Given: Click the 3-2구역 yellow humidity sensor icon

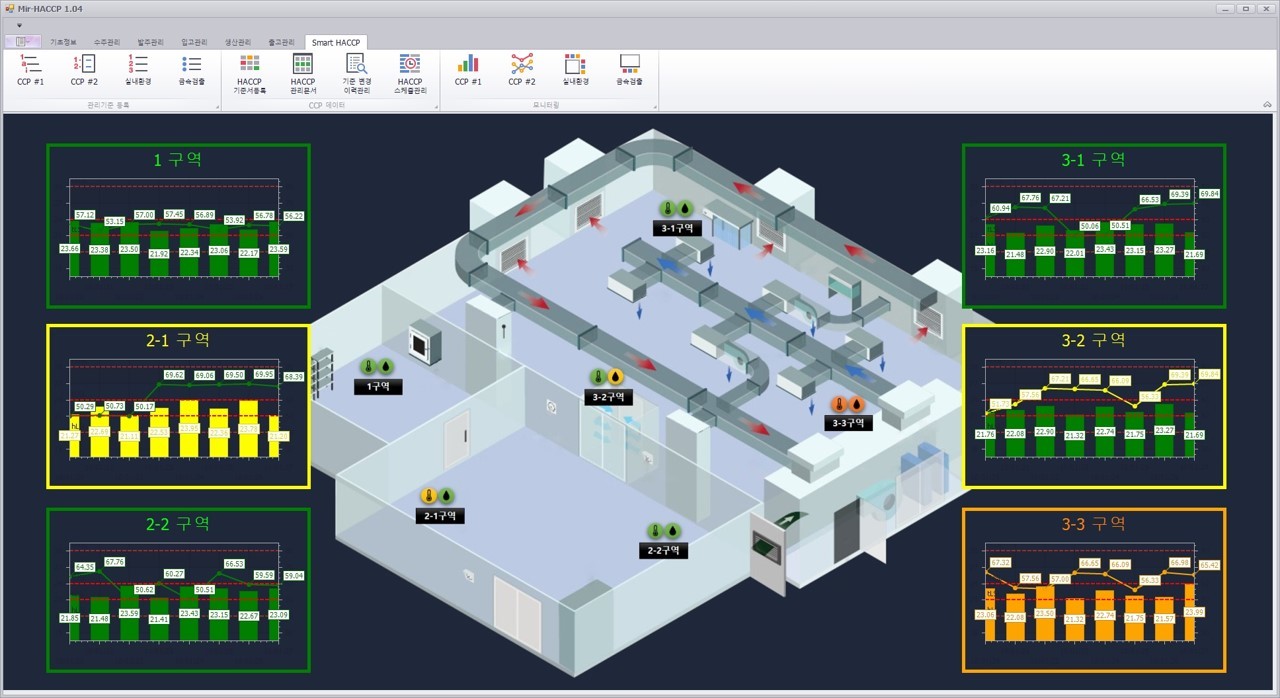Looking at the screenshot, I should click(616, 377).
